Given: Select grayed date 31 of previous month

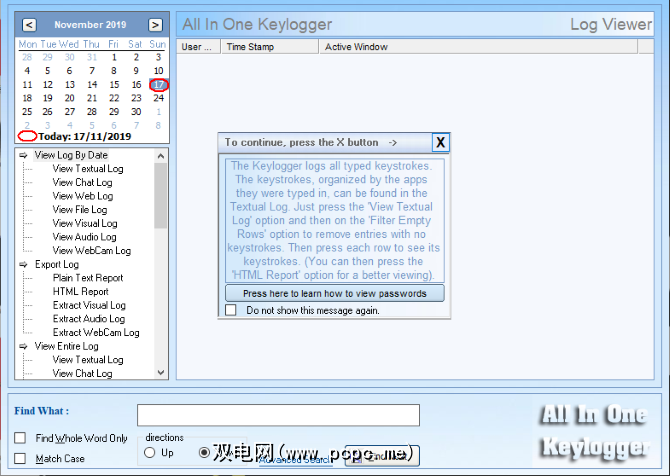Looking at the screenshot, I should (x=92, y=57).
